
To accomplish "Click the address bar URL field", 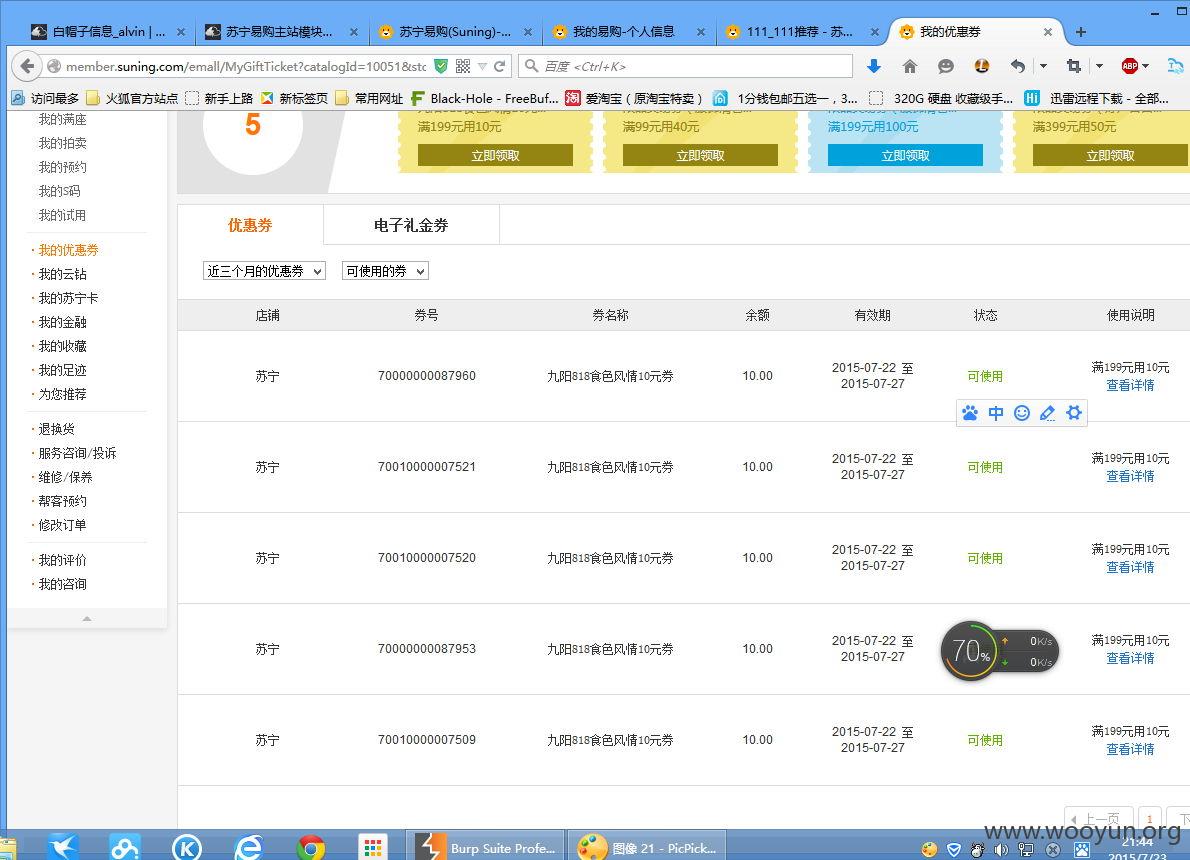I will pos(246,66).
